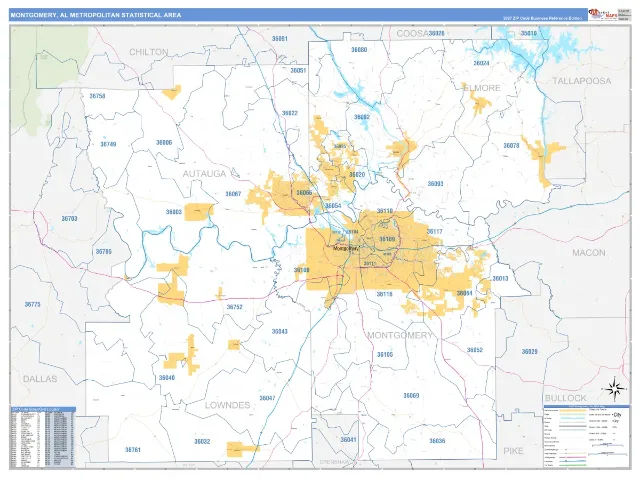640x480 pixels.
Task: Click ZIP code 36116
Action: point(384,294)
